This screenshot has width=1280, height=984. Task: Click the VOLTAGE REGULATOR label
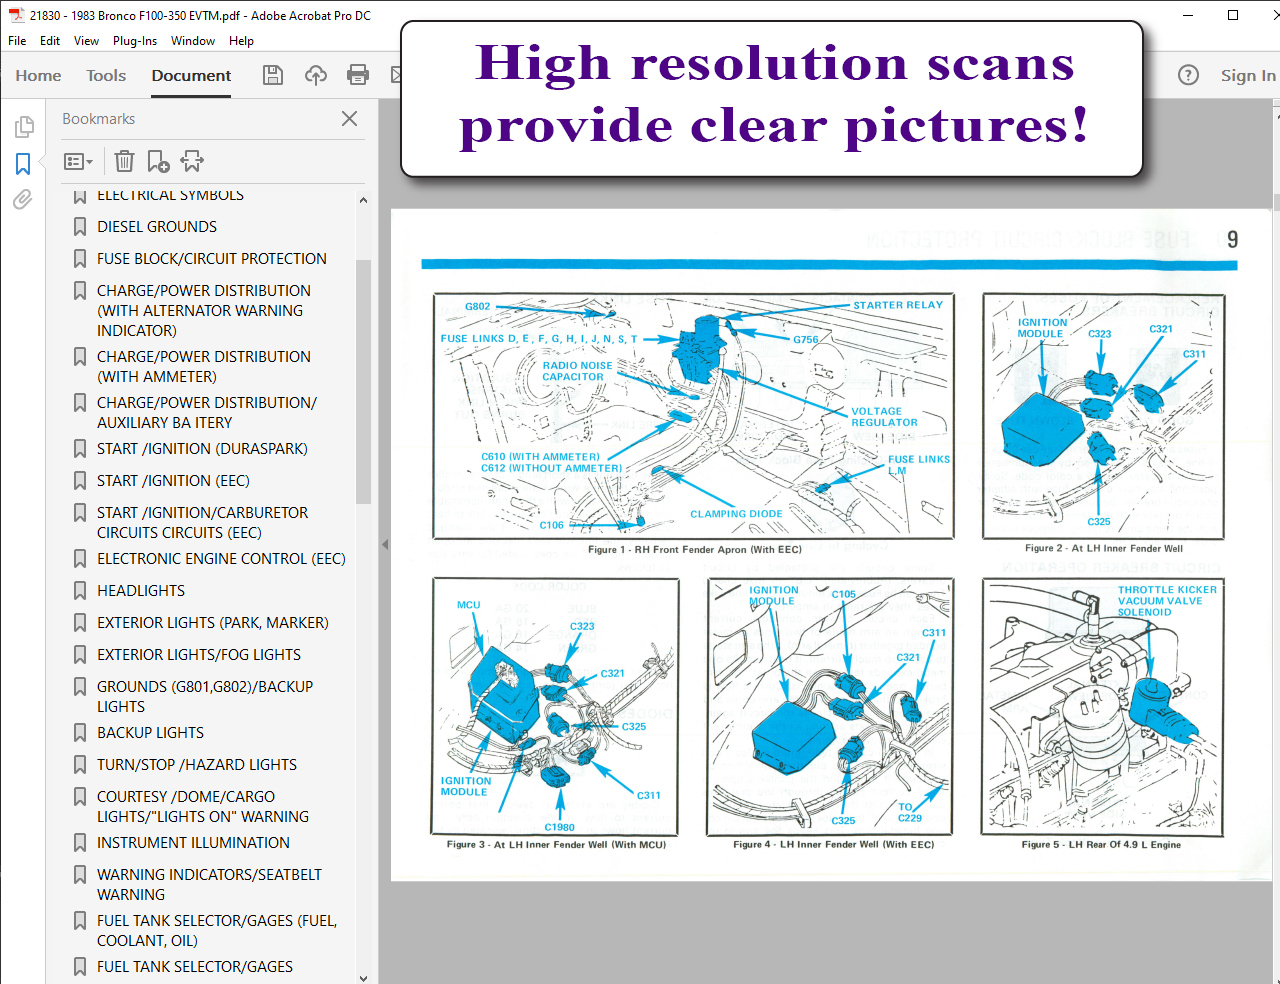[884, 417]
